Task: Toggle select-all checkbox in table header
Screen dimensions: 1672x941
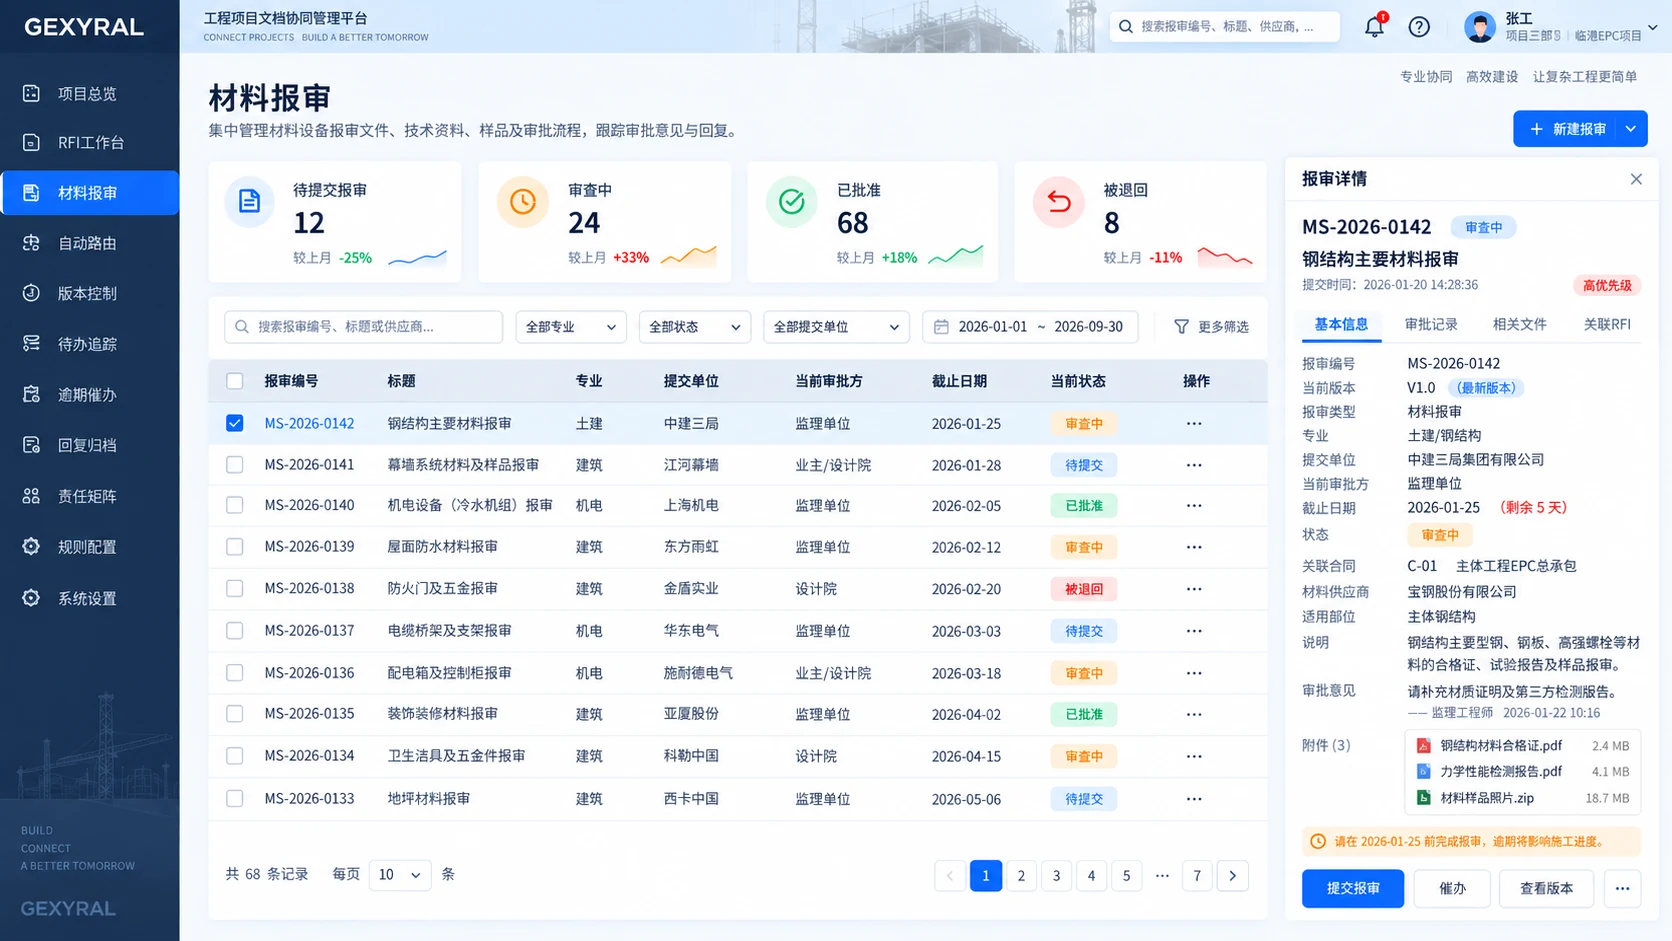Action: [234, 381]
